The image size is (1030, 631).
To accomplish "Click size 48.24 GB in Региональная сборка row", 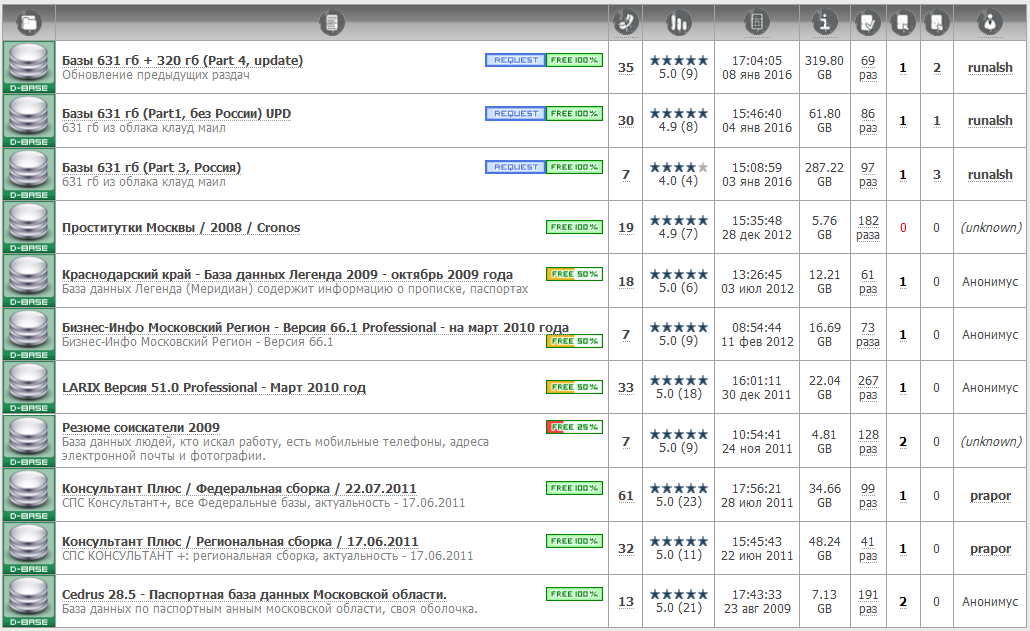I will (x=824, y=548).
